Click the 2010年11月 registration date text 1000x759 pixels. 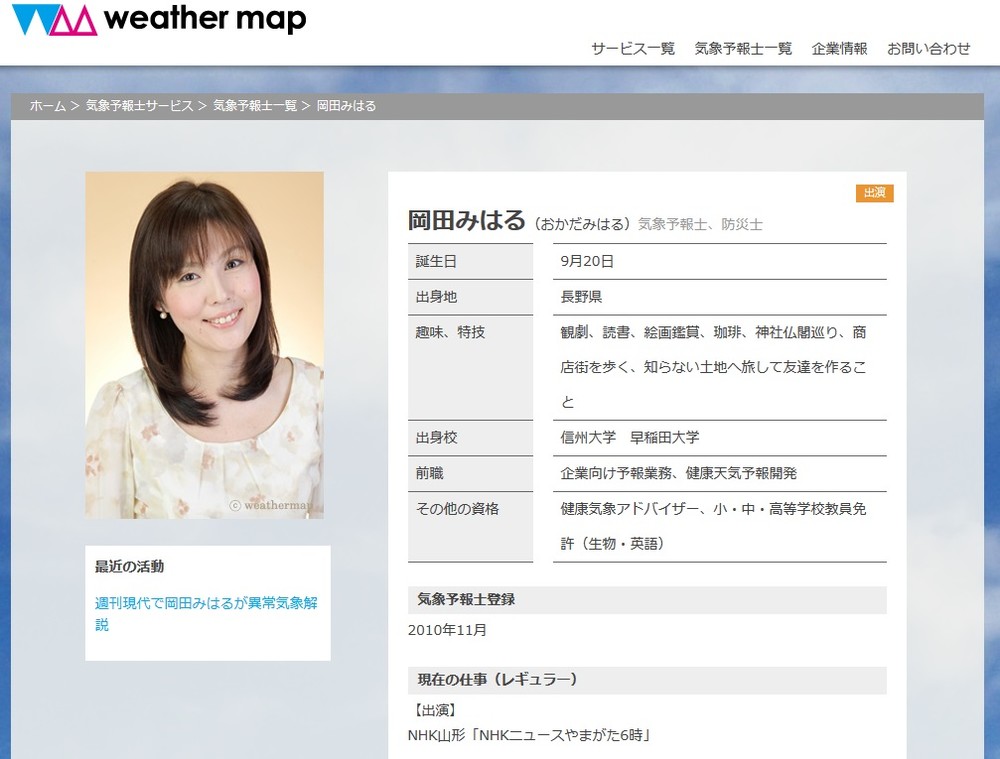tap(447, 631)
